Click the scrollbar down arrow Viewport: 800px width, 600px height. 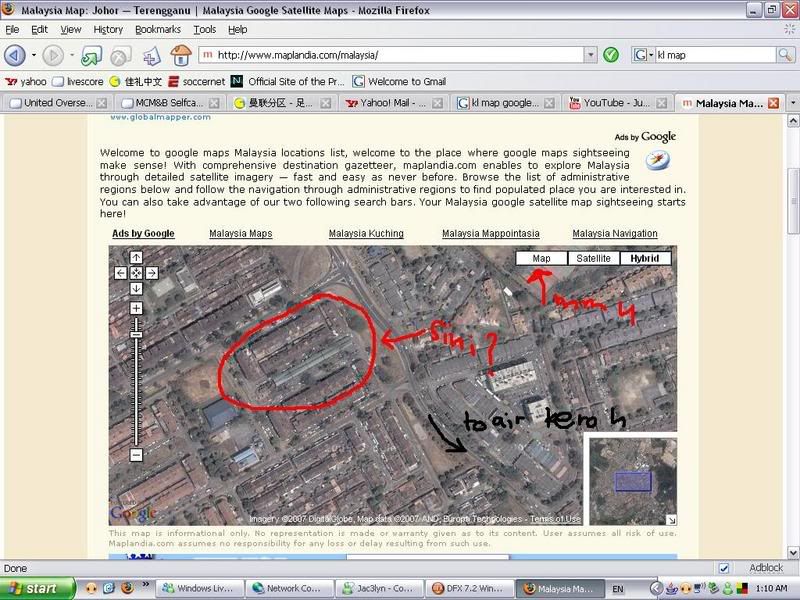[793, 553]
